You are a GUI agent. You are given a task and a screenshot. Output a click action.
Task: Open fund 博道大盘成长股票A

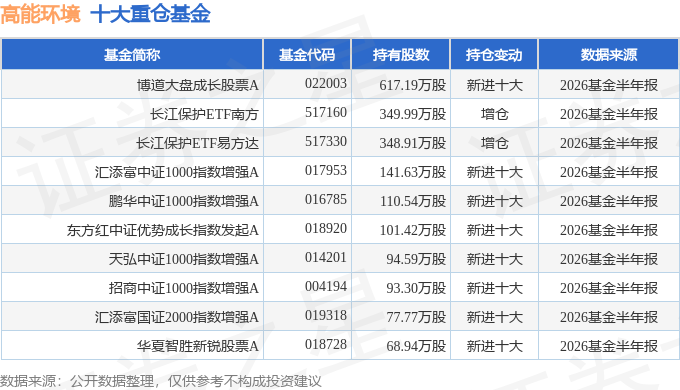tap(198, 85)
